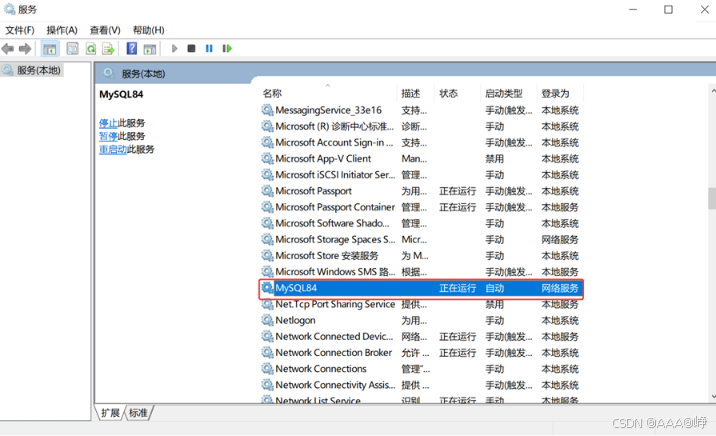This screenshot has width=716, height=436.
Task: Click gear icon of Network Connections row
Action: (x=267, y=368)
